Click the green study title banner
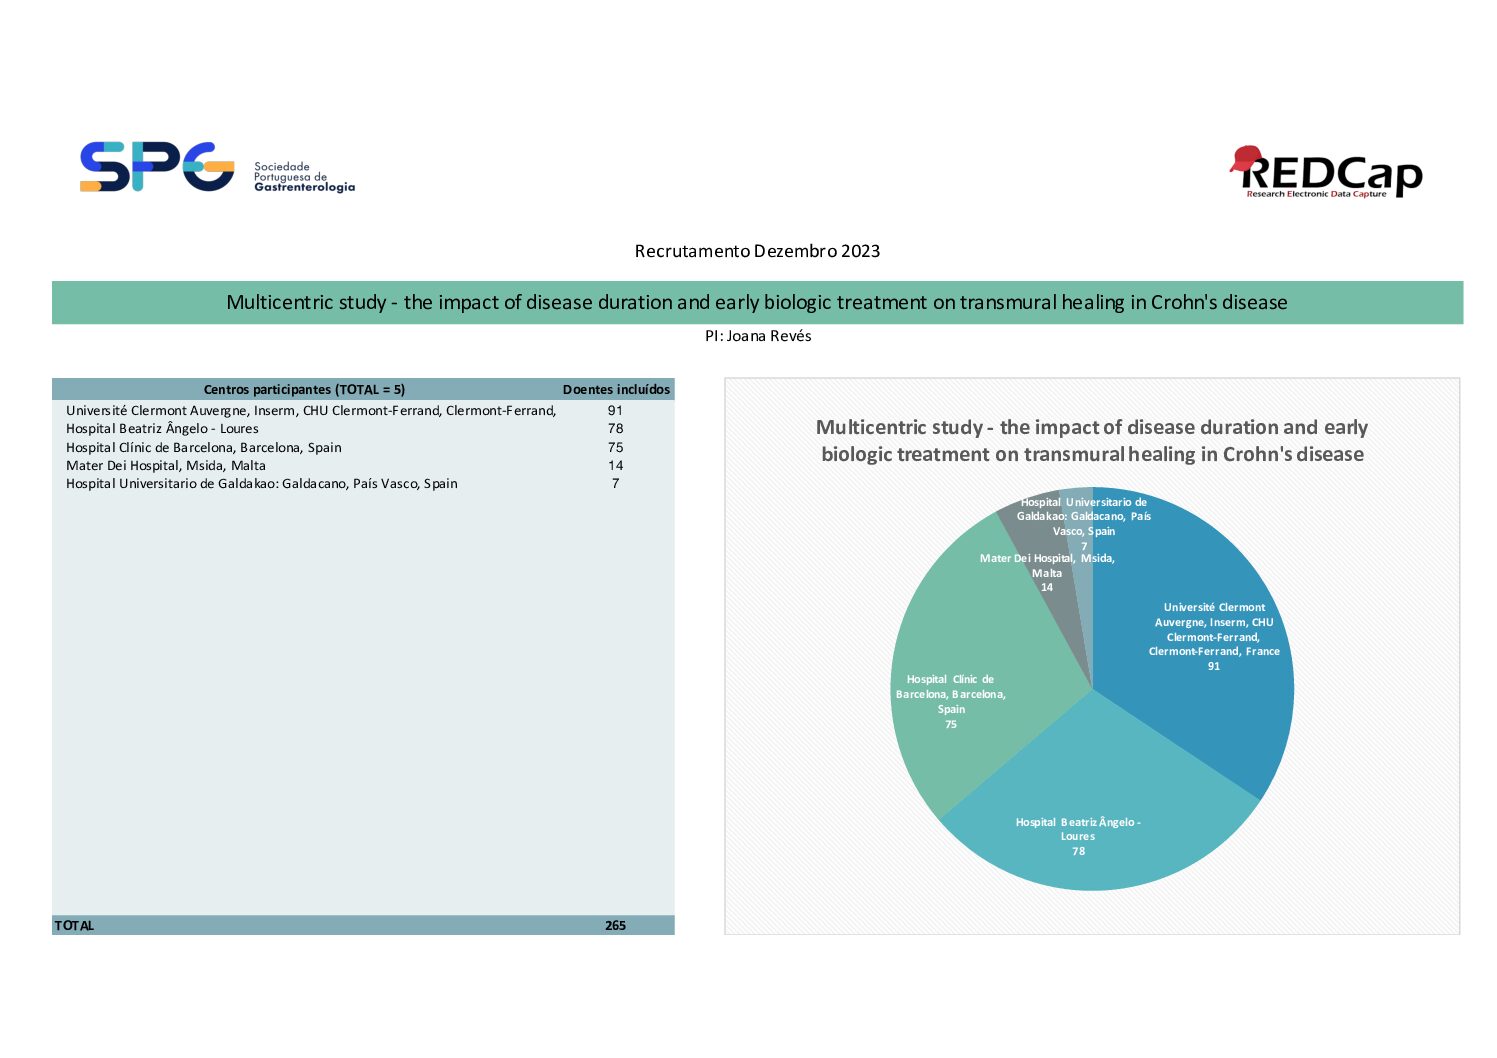Viewport: 1497px width, 1058px height. 757,302
